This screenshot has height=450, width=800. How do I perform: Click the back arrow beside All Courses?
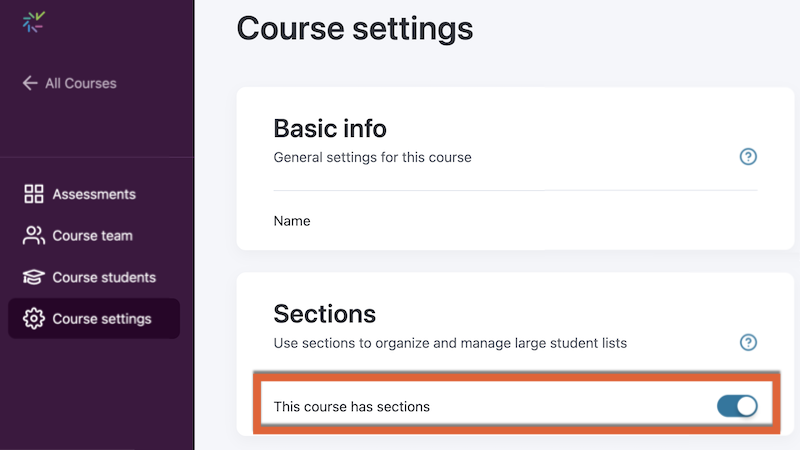[30, 83]
